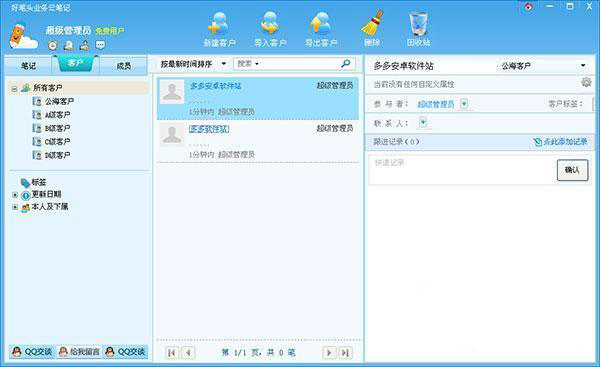This screenshot has height=367, width=600.
Task: Click the pencil-on-cloud app logo
Action: [22, 36]
